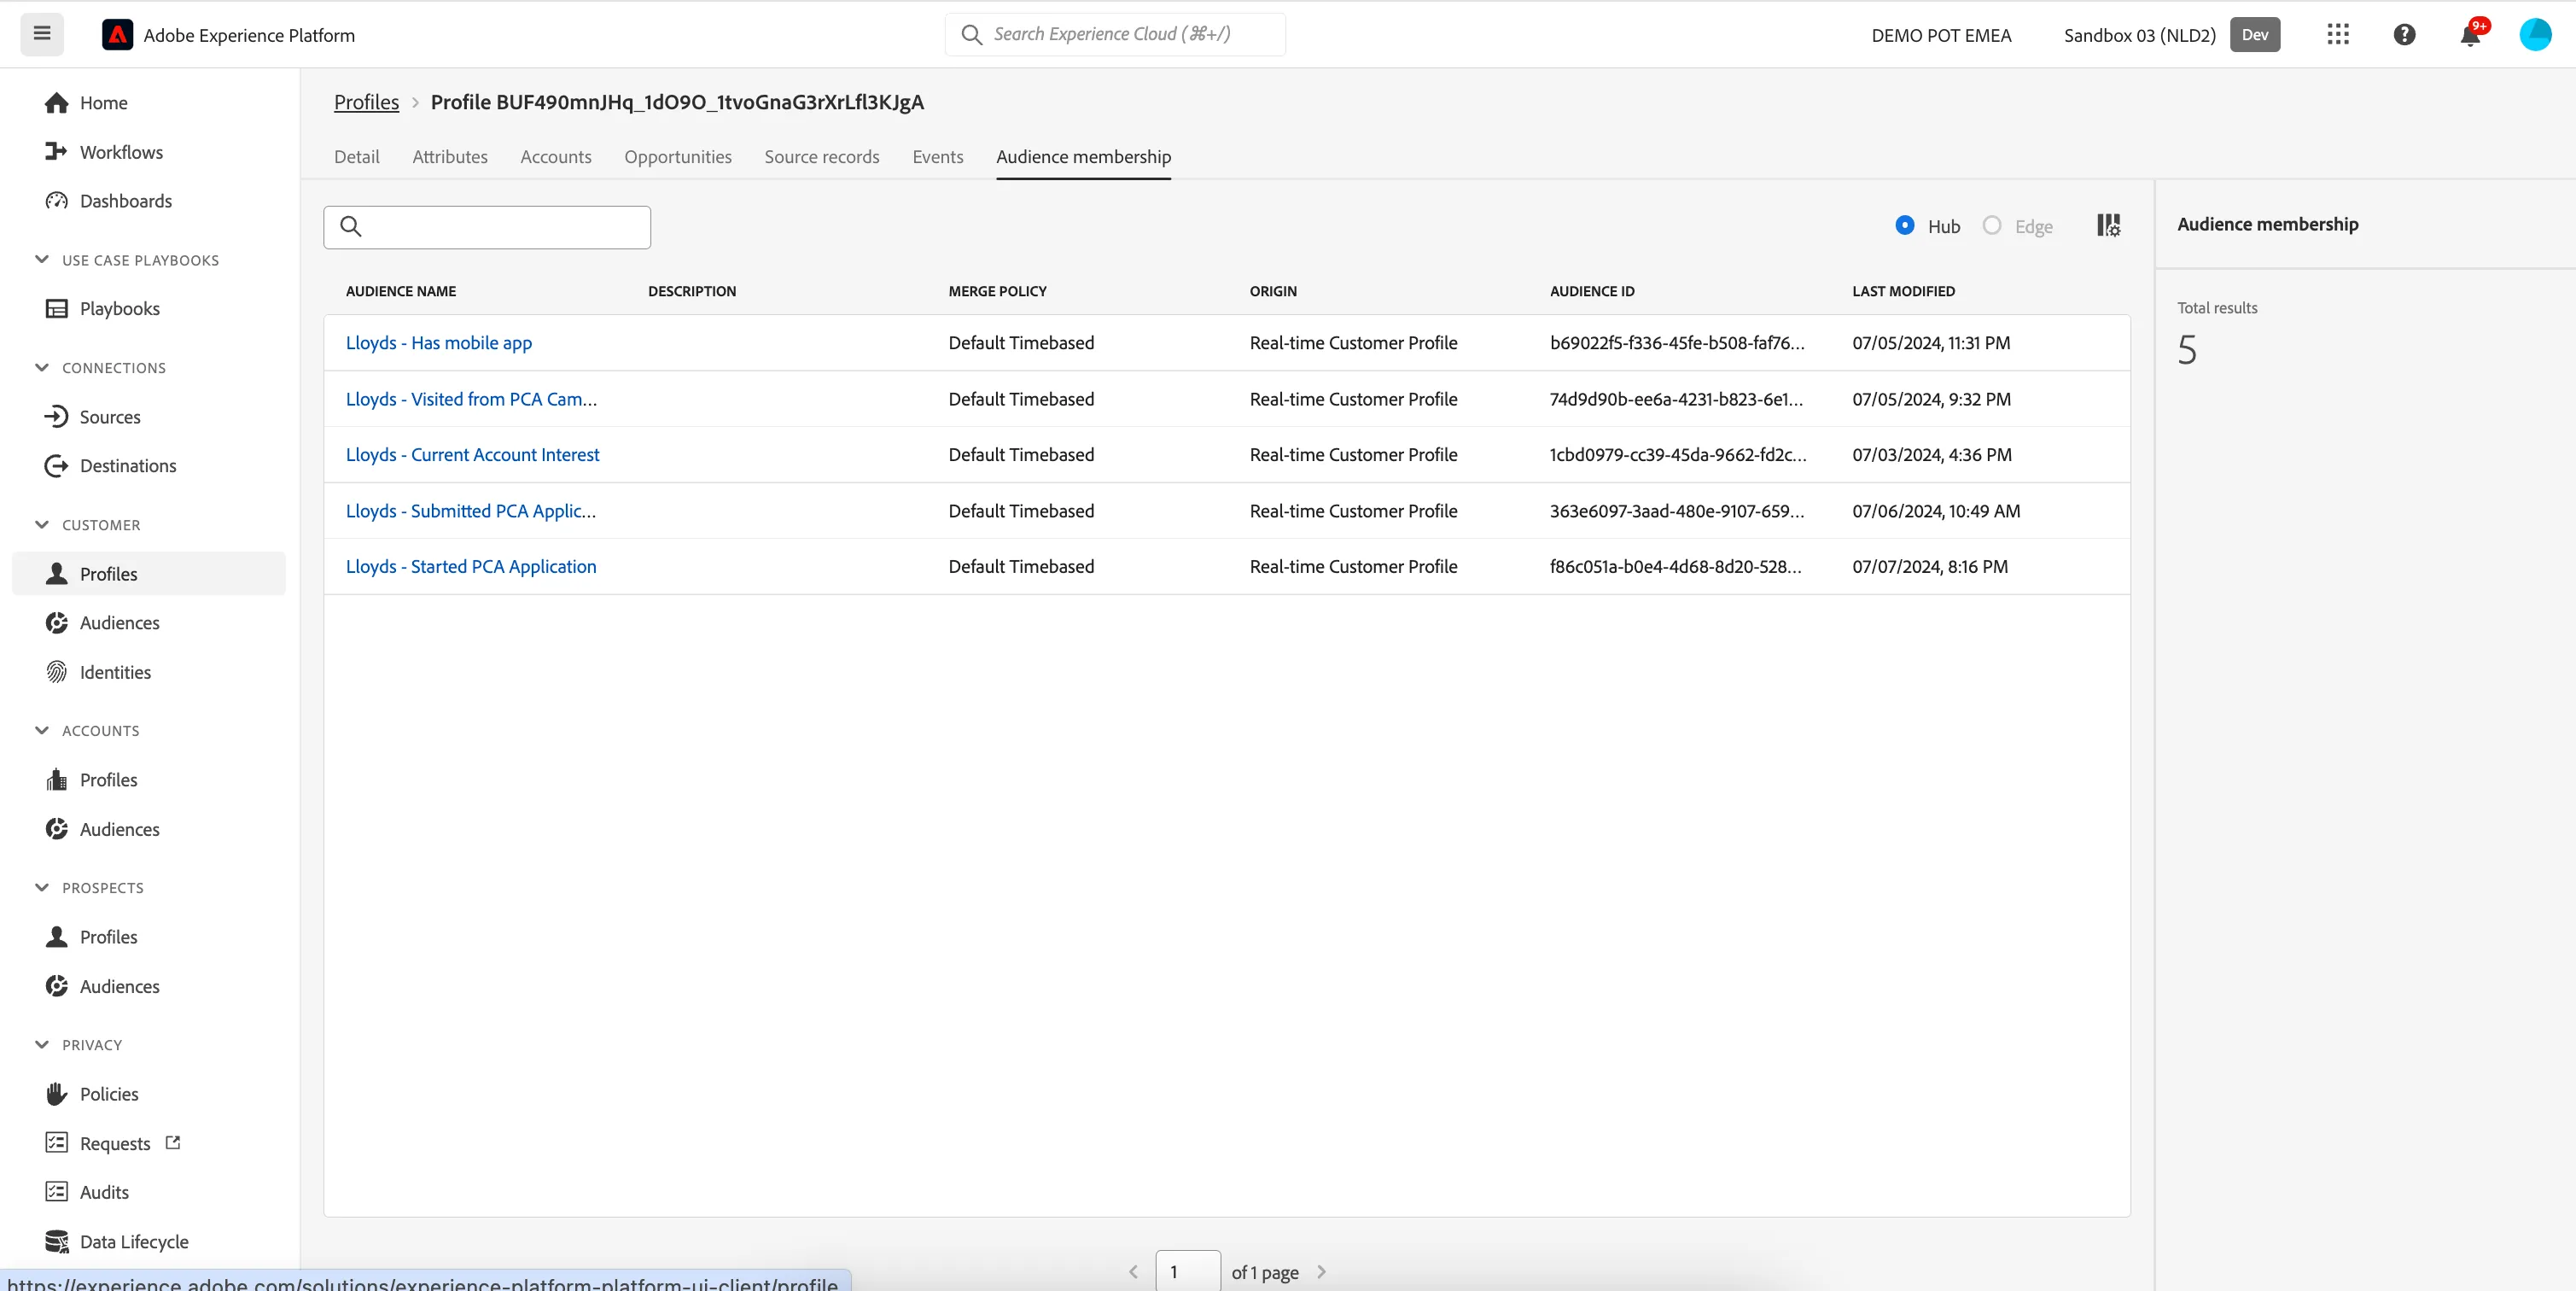Switch to the Source records tab
The width and height of the screenshot is (2576, 1291).
click(x=822, y=157)
